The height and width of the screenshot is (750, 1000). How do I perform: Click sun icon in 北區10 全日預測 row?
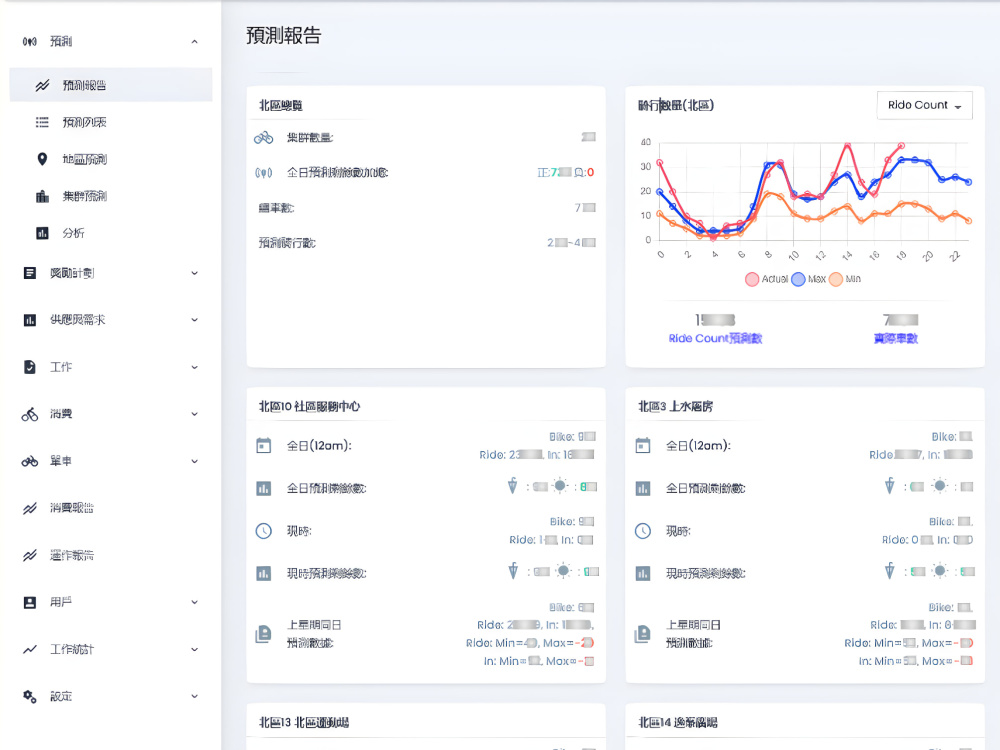(560, 486)
